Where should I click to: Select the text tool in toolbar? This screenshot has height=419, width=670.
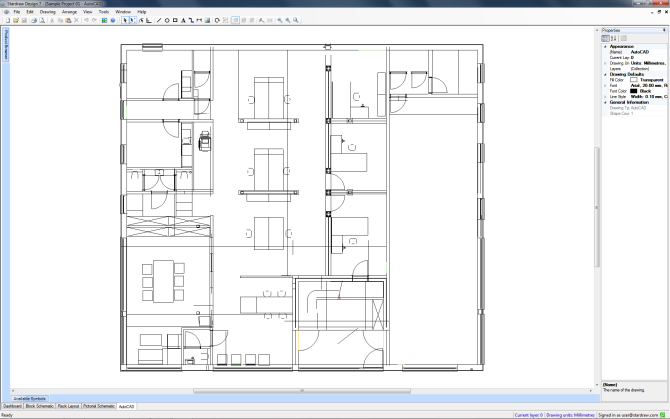point(183,20)
